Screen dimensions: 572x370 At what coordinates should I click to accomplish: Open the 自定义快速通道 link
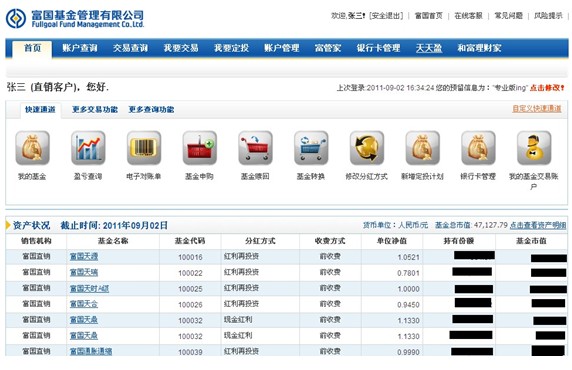537,108
